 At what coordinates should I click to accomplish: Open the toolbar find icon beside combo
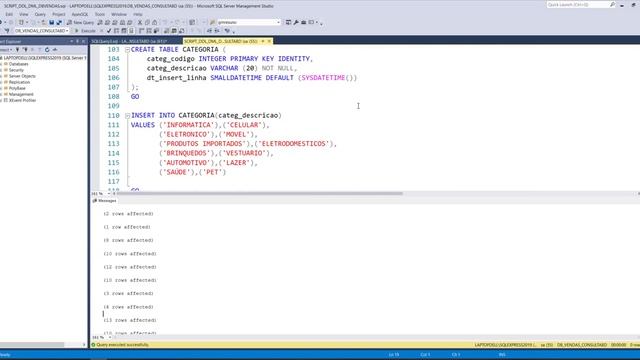coord(212,22)
